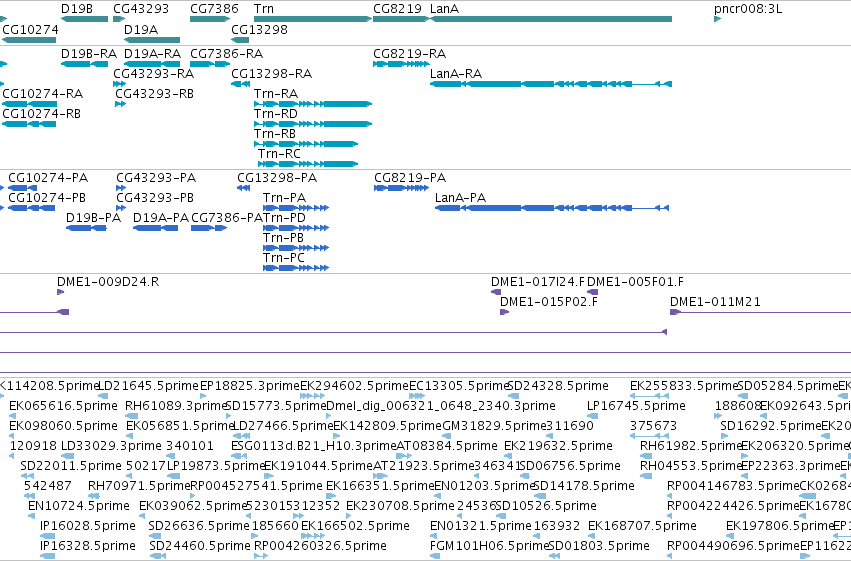Select the CG43293-PA protein label
Image resolution: width=851 pixels, height=561 pixels.
tap(156, 178)
